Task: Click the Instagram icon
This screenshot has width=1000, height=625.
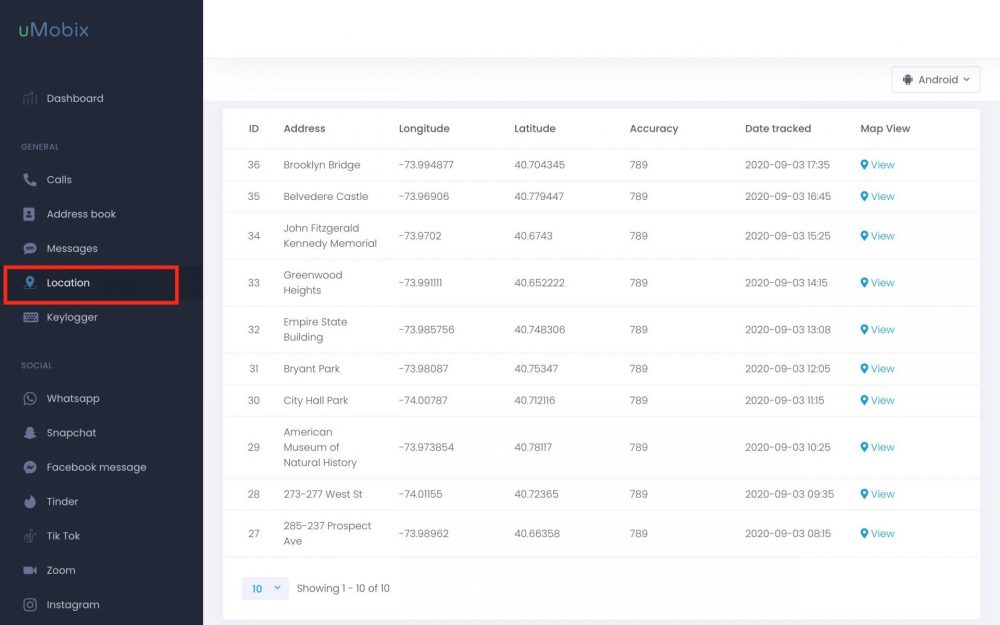Action: coord(30,605)
